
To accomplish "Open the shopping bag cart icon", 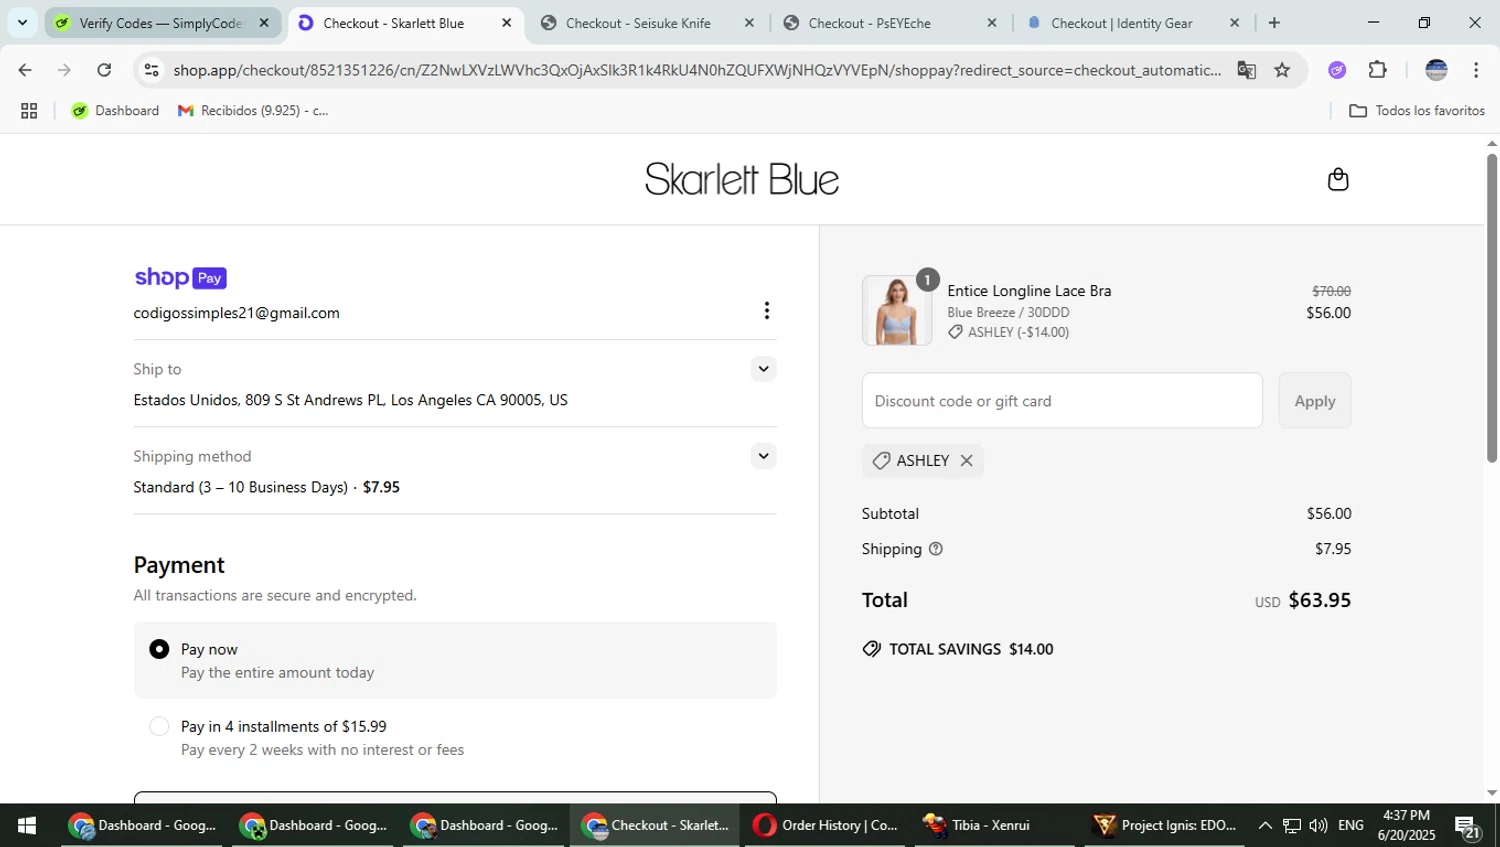I will click(1338, 179).
